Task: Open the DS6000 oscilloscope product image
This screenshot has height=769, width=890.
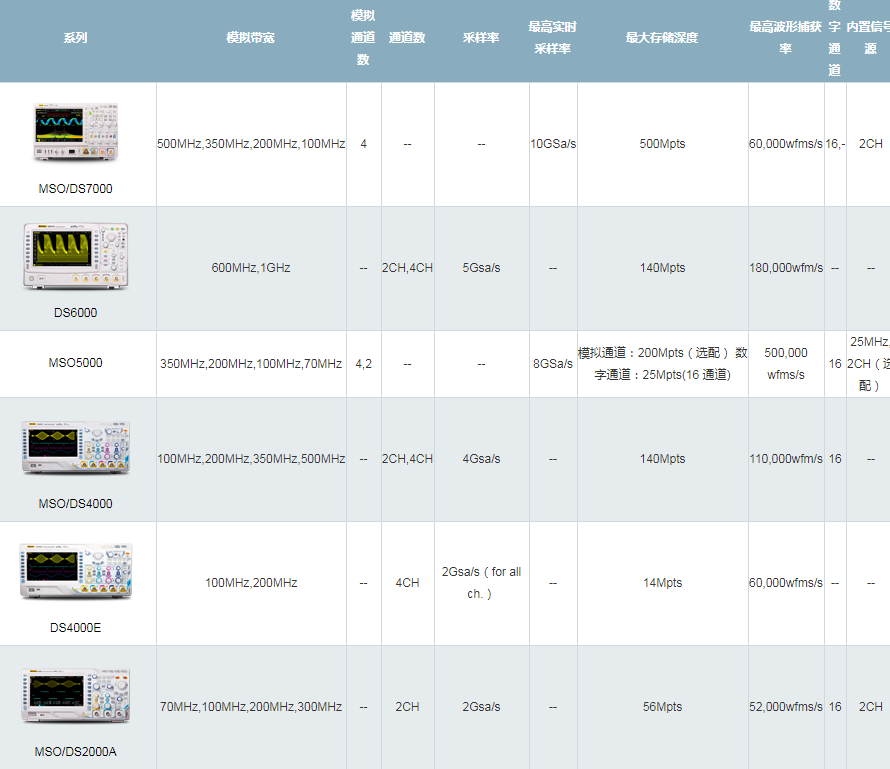Action: (75, 256)
